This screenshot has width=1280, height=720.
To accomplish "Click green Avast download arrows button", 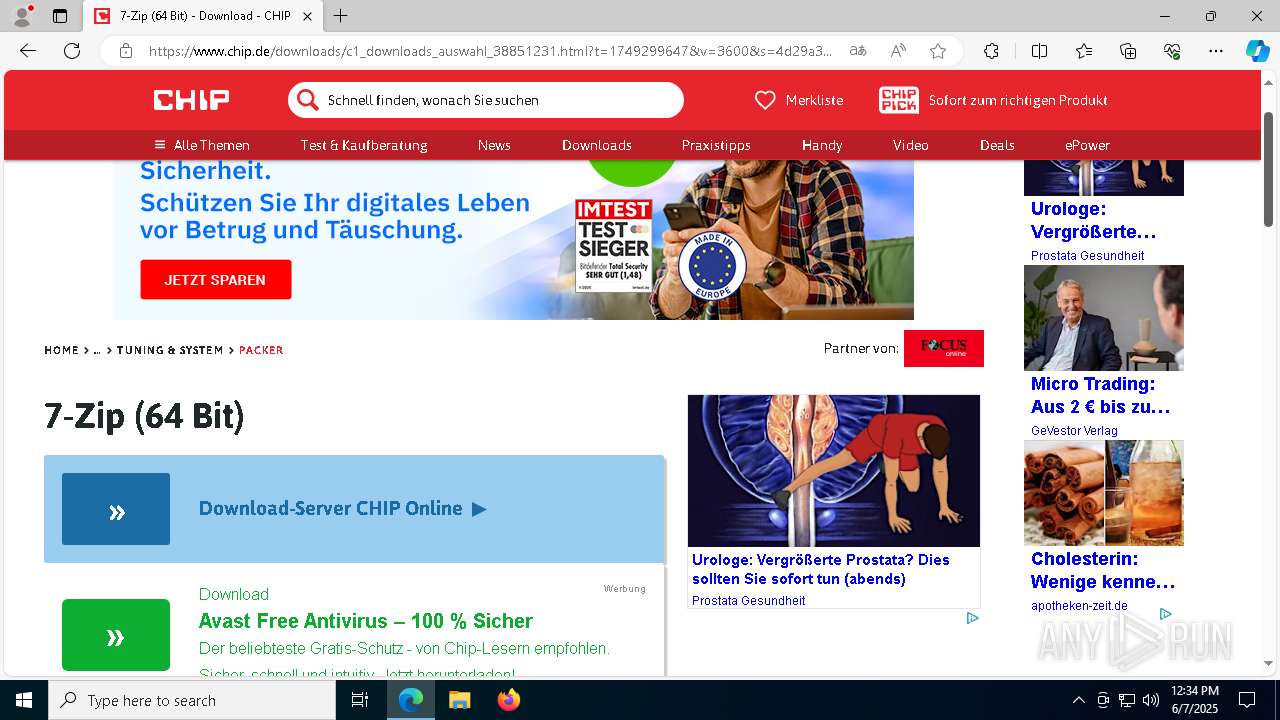I will [116, 635].
